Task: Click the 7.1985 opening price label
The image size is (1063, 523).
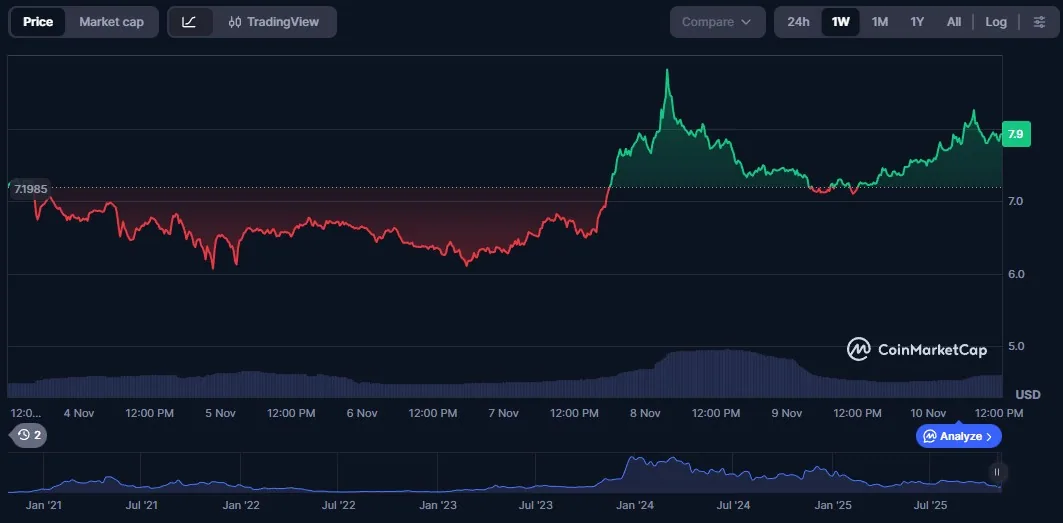Action: coord(31,189)
